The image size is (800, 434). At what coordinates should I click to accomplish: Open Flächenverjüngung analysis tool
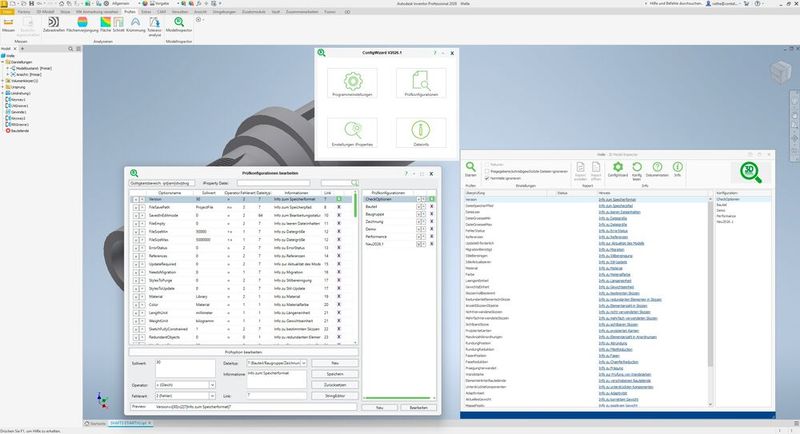(82, 25)
